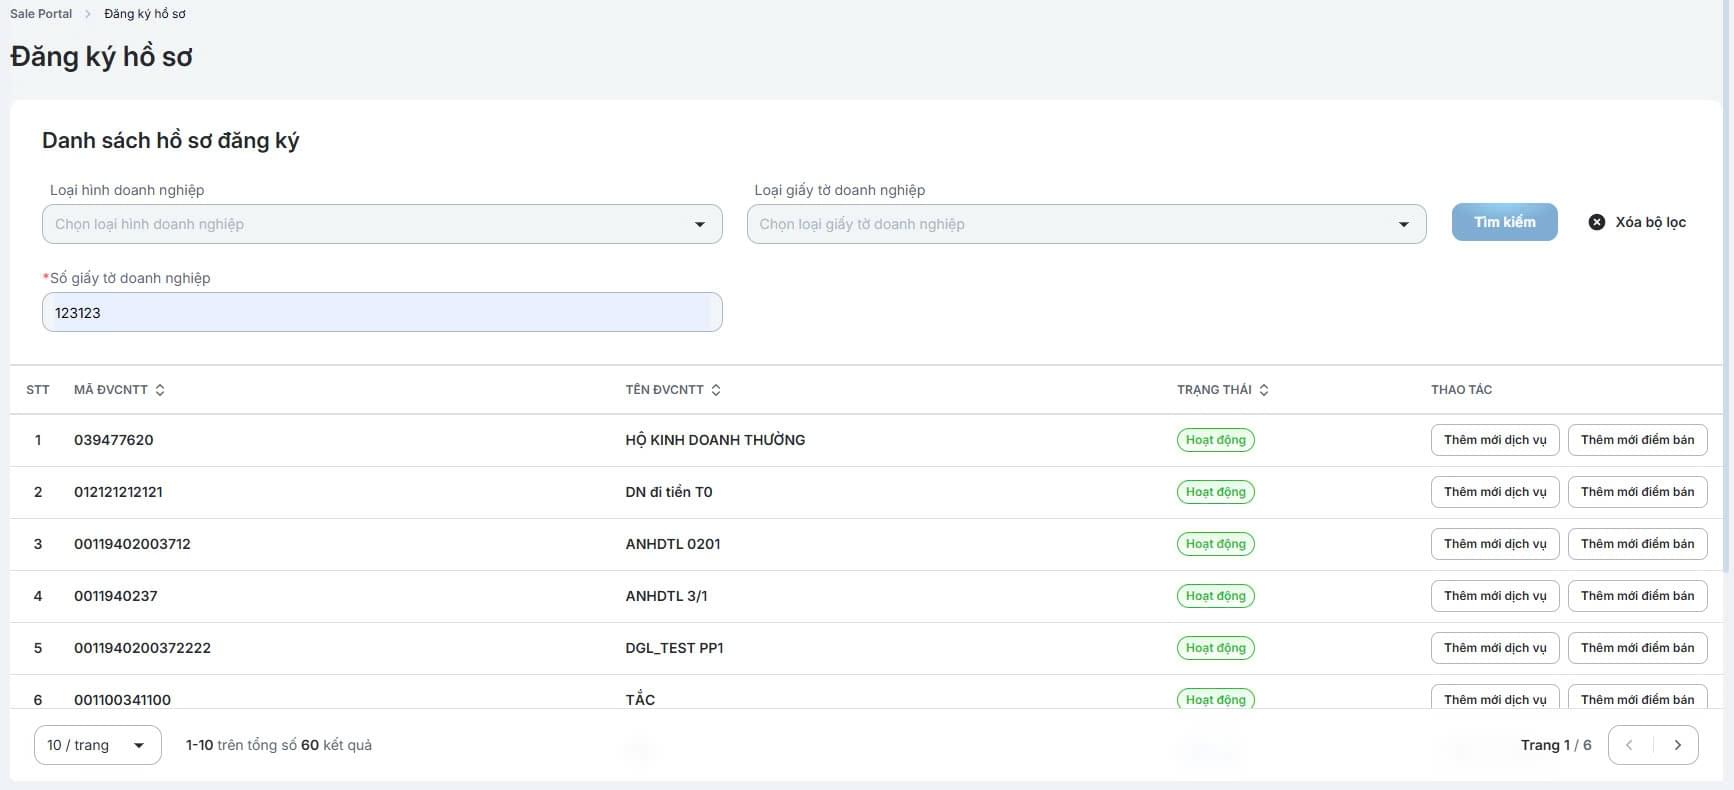
Task: Focus the Số giấy tờ doanh nghiệp input field
Action: (x=382, y=313)
